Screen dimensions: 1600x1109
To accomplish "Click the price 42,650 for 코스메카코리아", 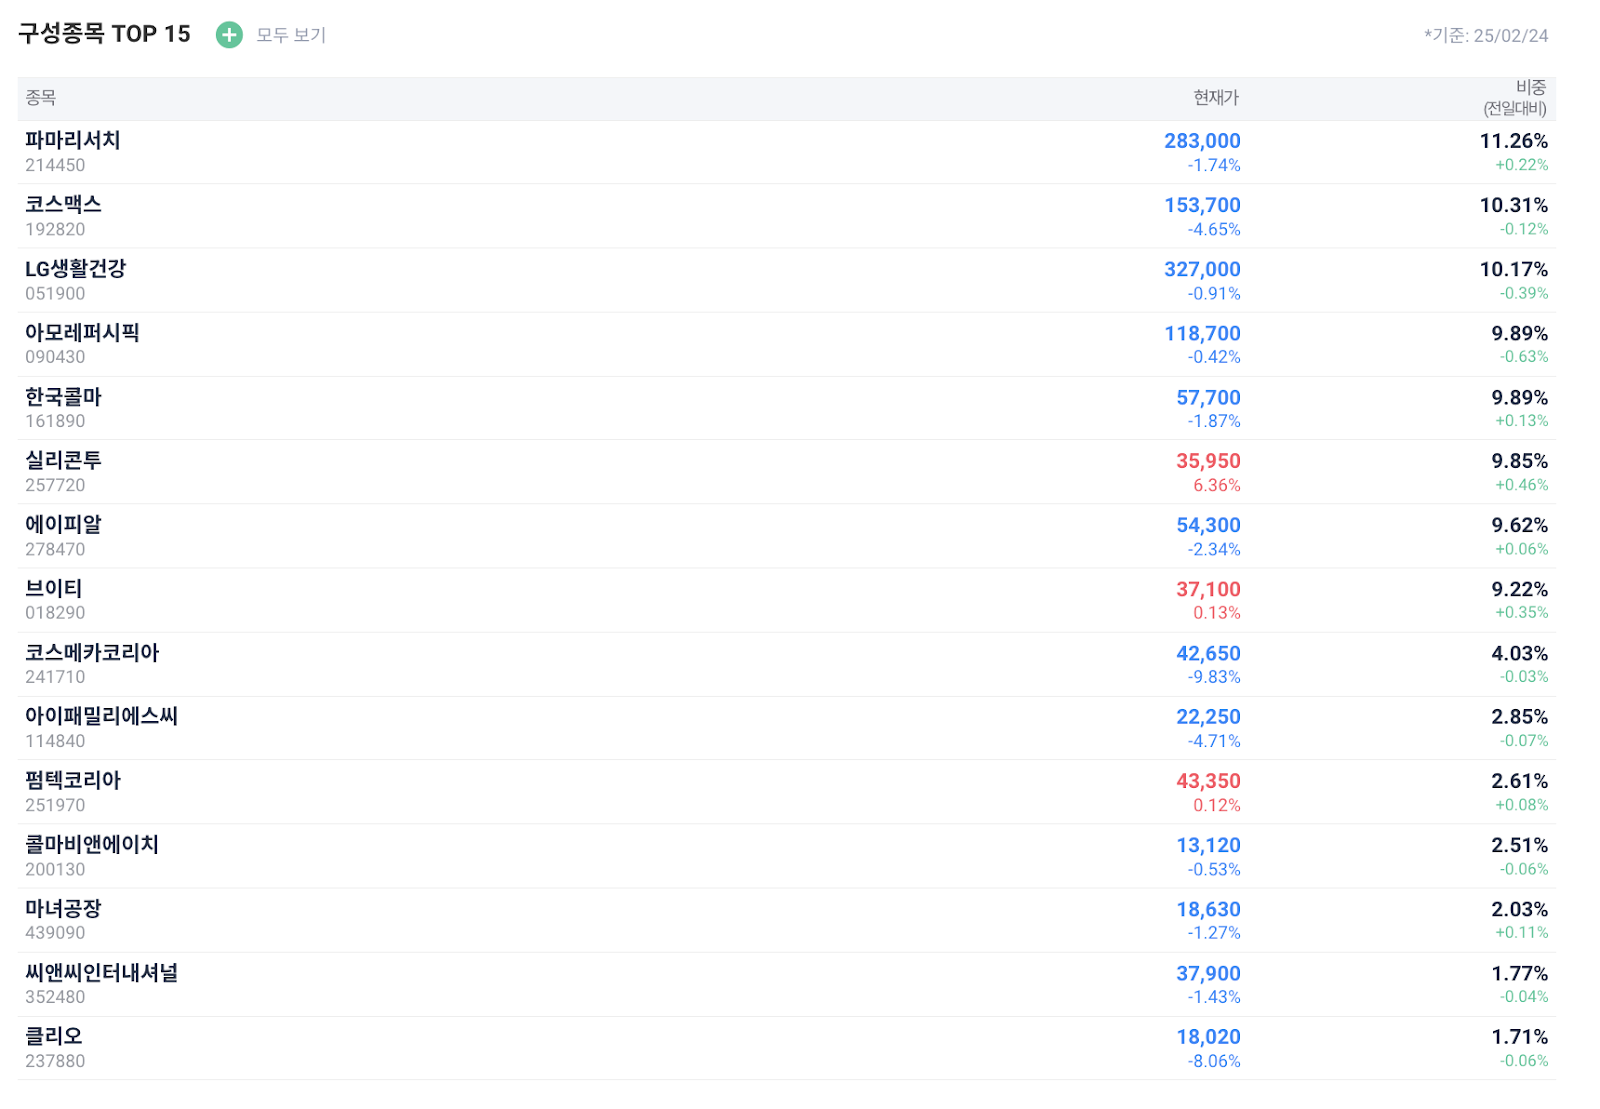I will coord(1208,653).
